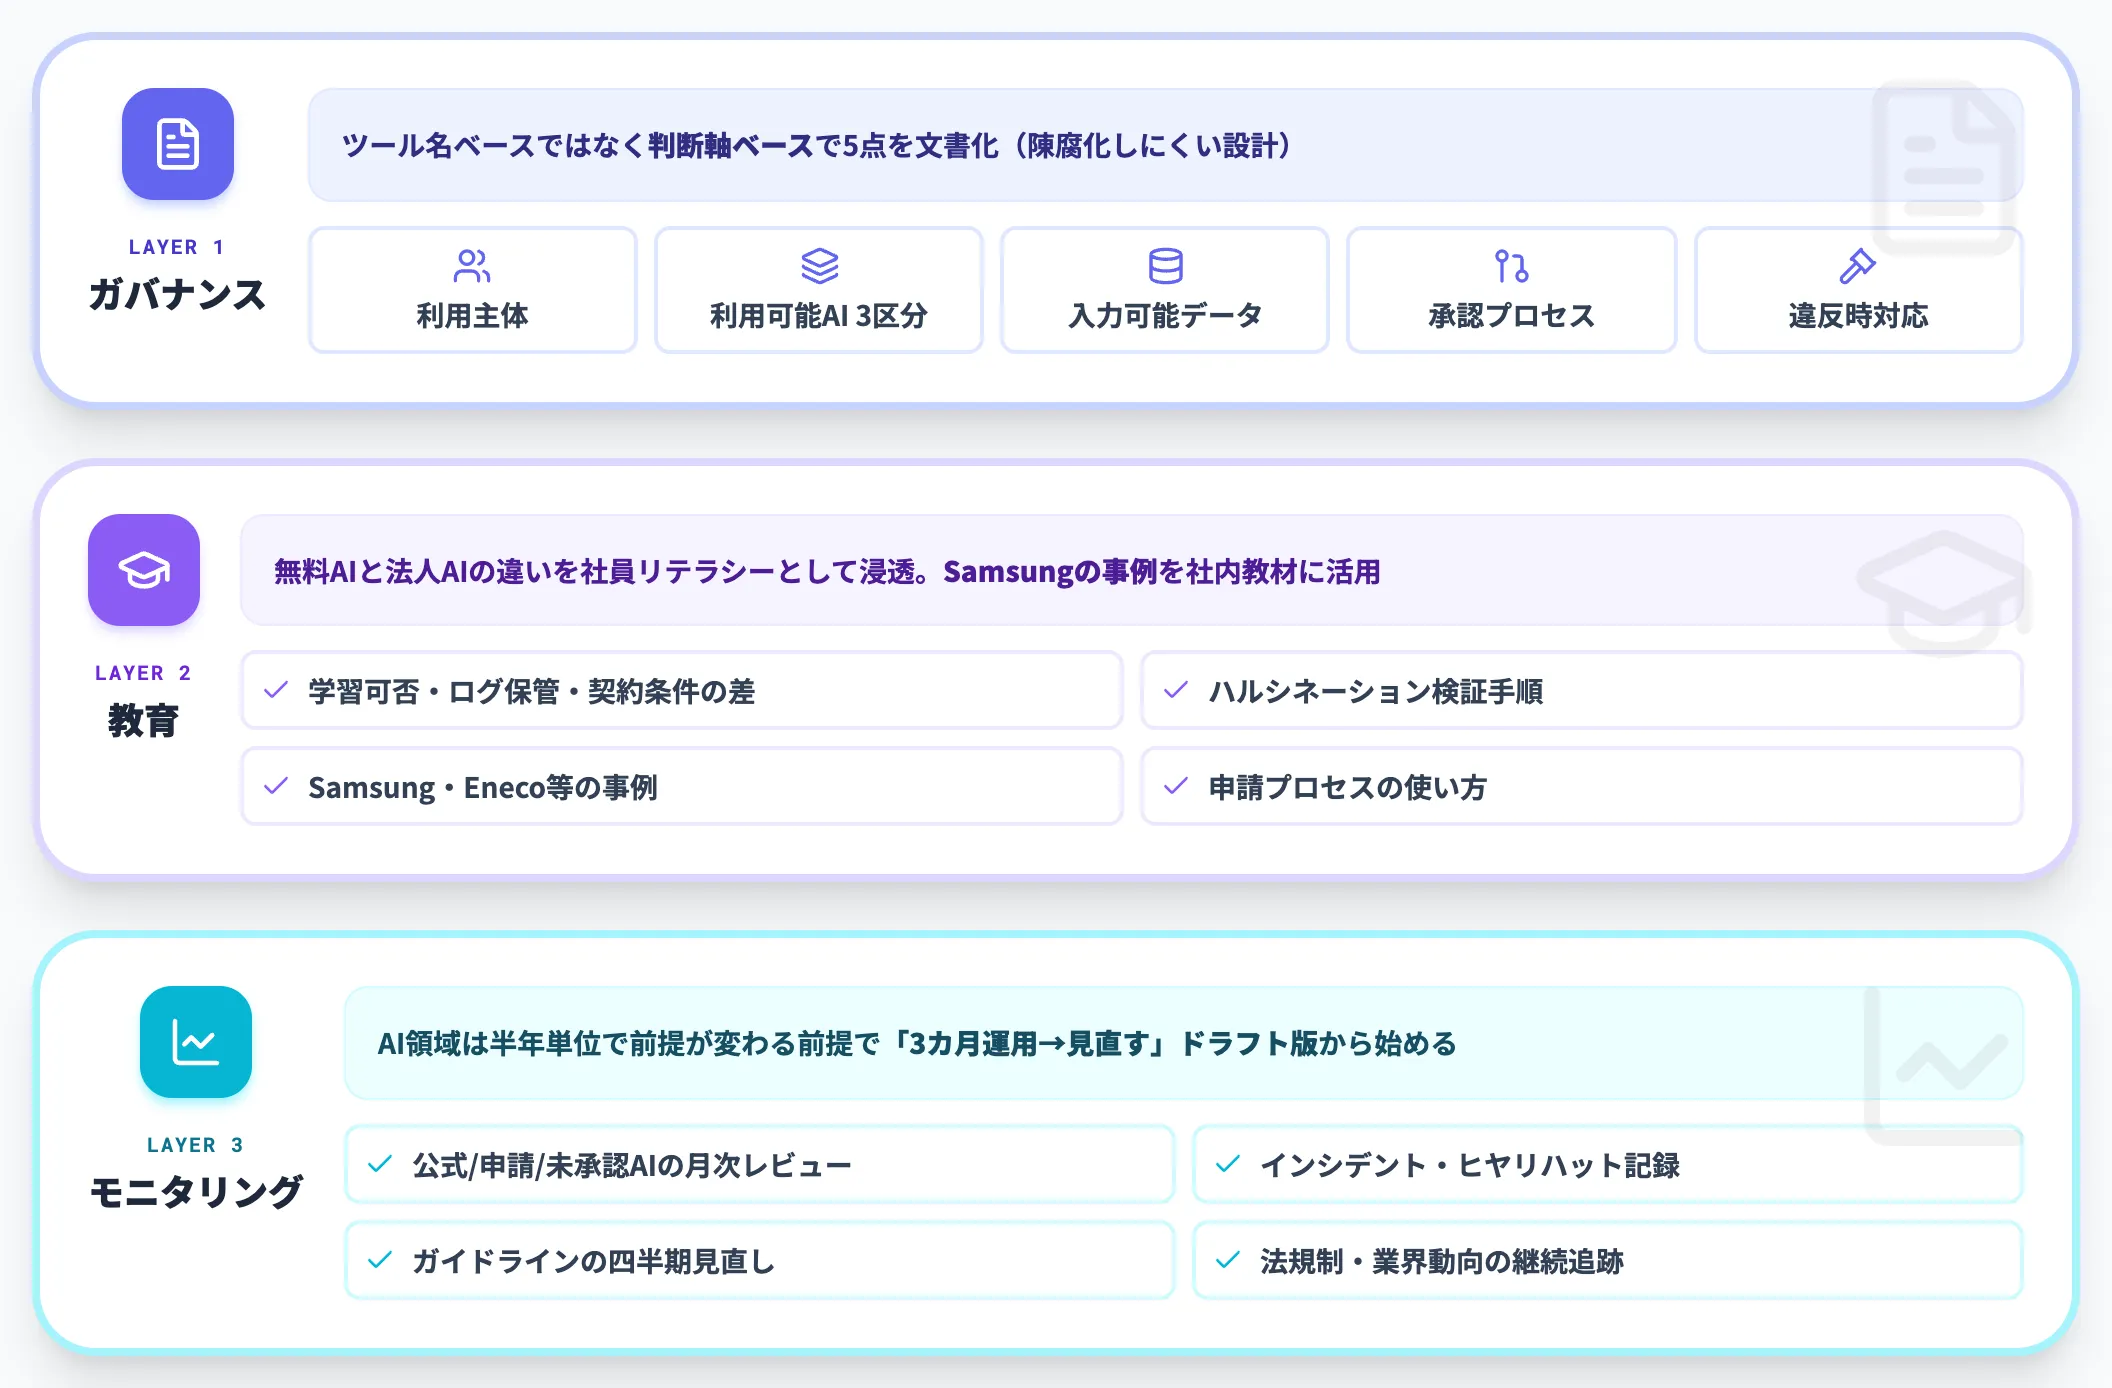
Task: Click checkmark beside Samsung・Eneco等の事例
Action: (x=276, y=786)
